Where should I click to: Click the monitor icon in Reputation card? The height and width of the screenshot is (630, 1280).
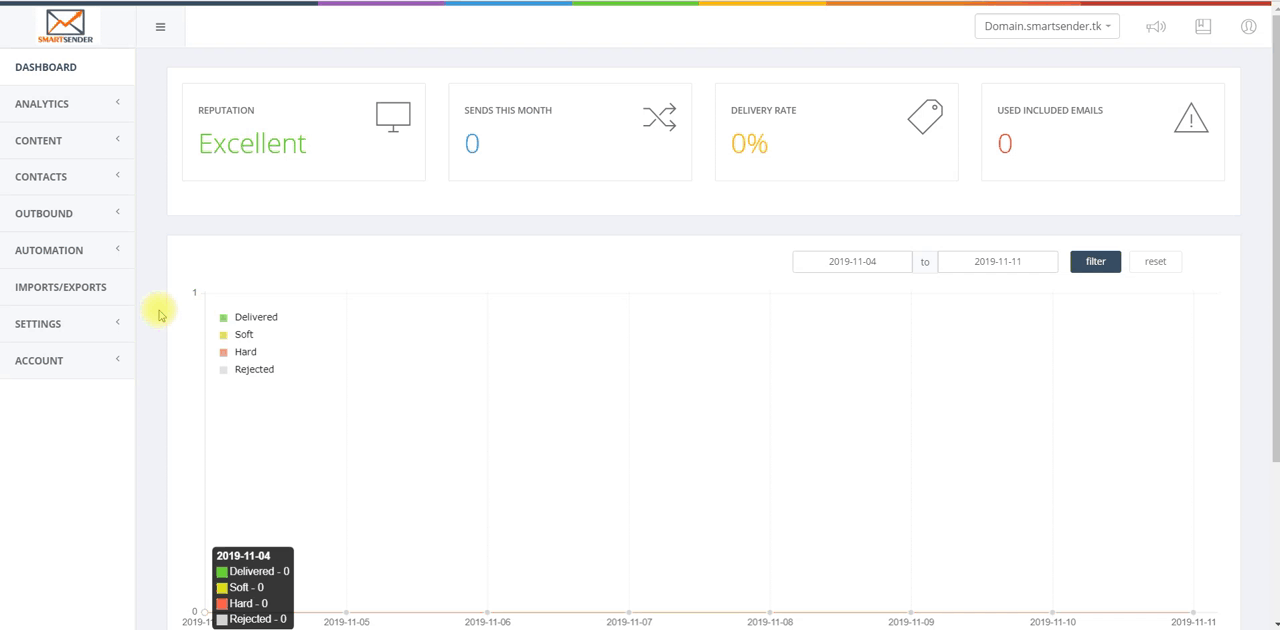(x=393, y=117)
